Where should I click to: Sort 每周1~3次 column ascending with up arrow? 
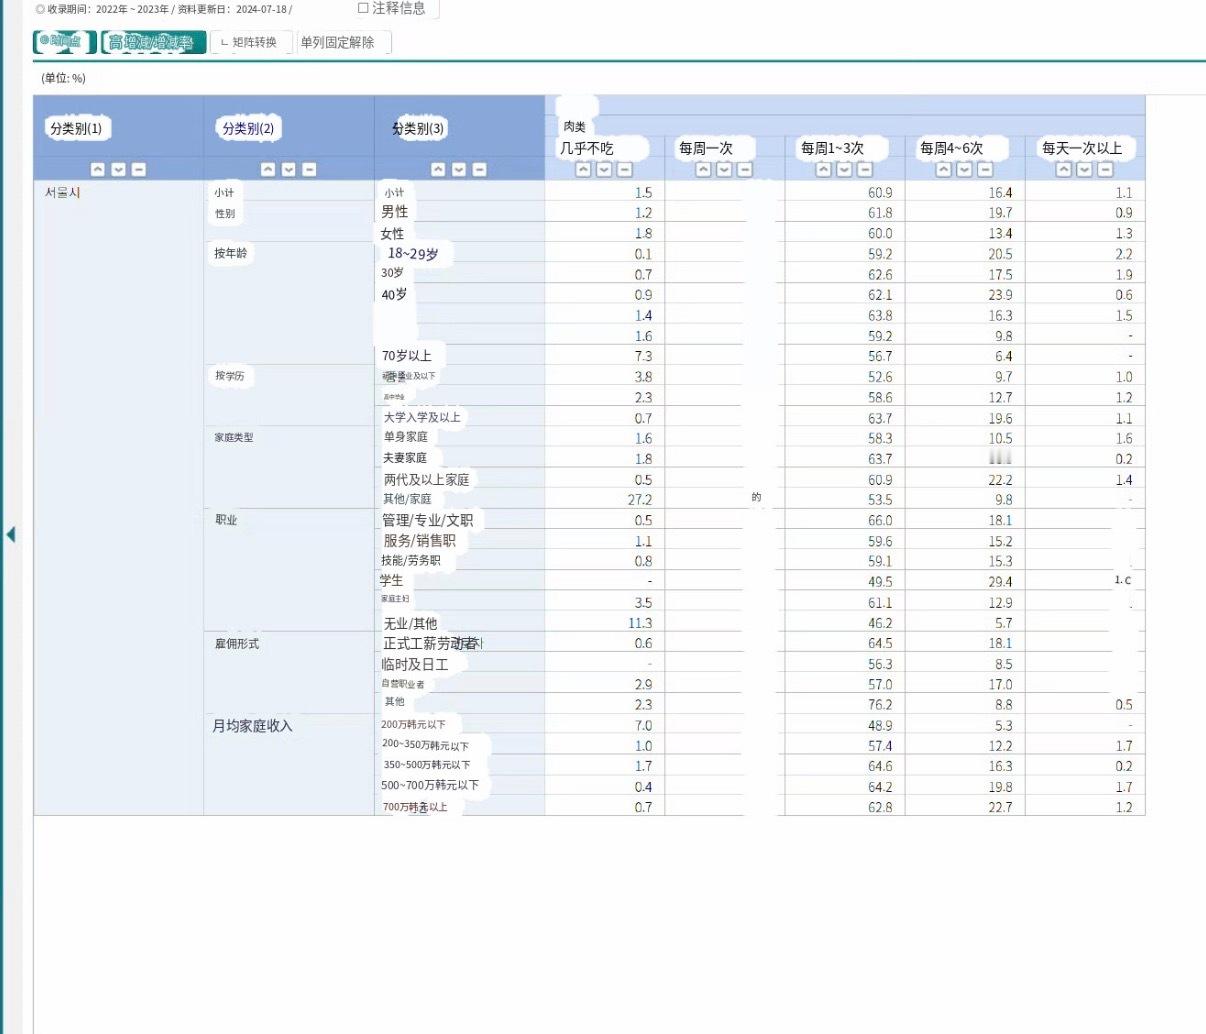[x=823, y=169]
